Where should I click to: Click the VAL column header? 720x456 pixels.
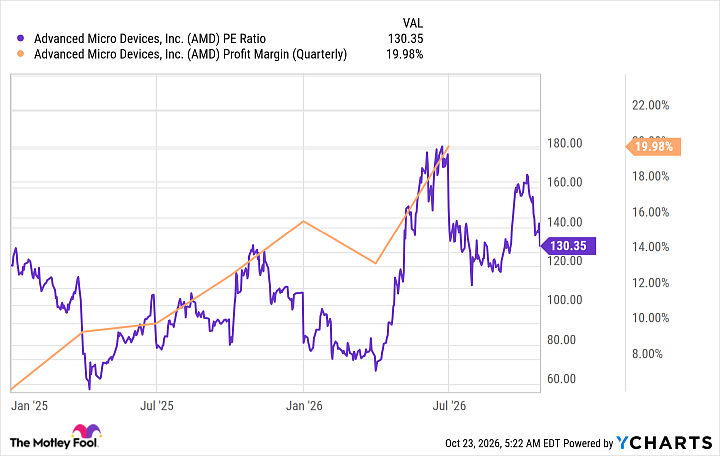413,23
